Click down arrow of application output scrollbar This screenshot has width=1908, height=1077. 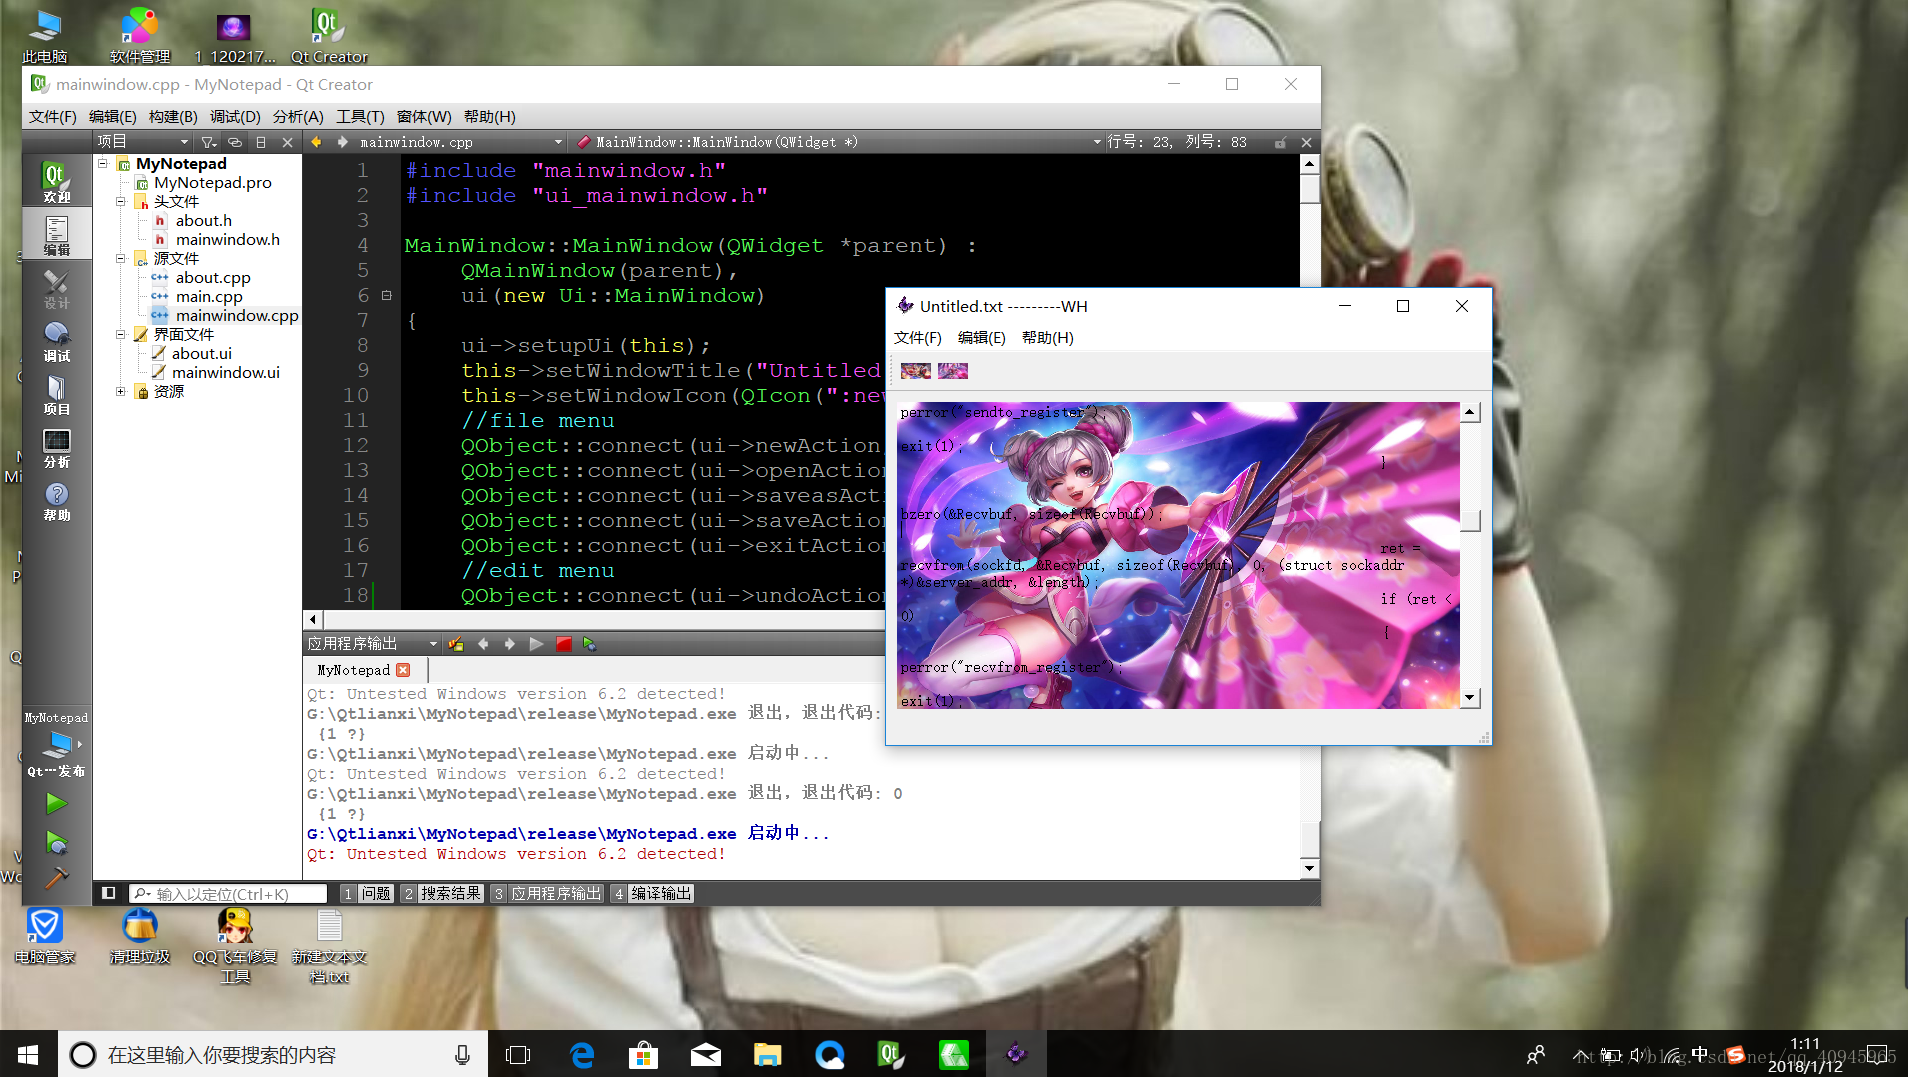[1309, 868]
